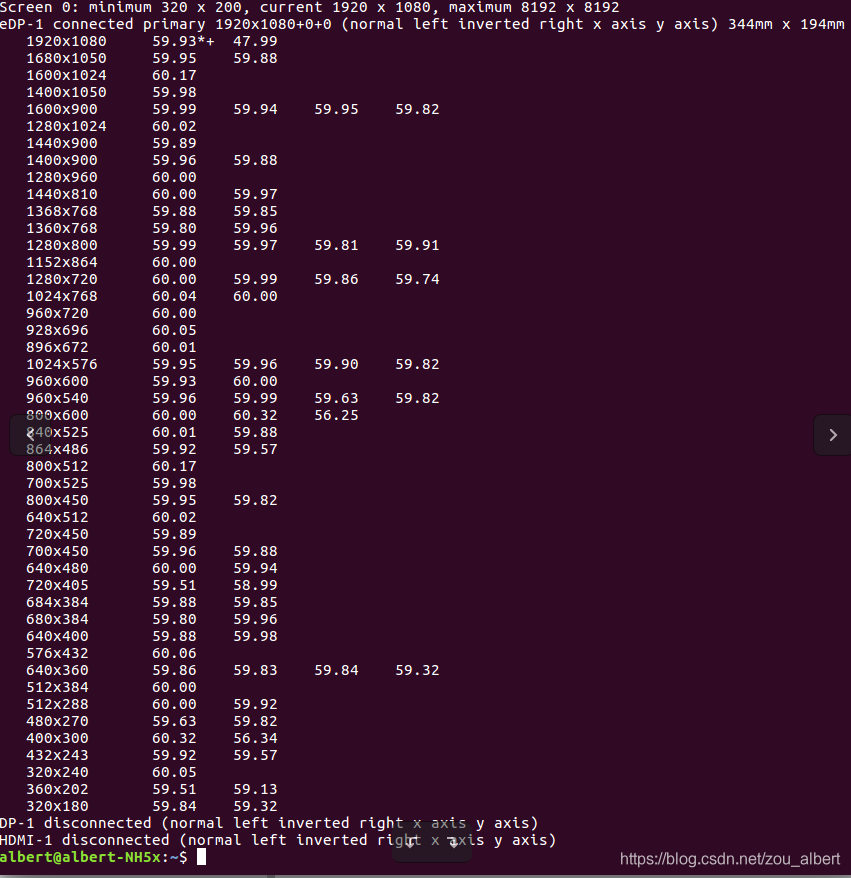Rotate image counter-clockwise using left rotate icon
This screenshot has height=878, width=851.
(410, 843)
